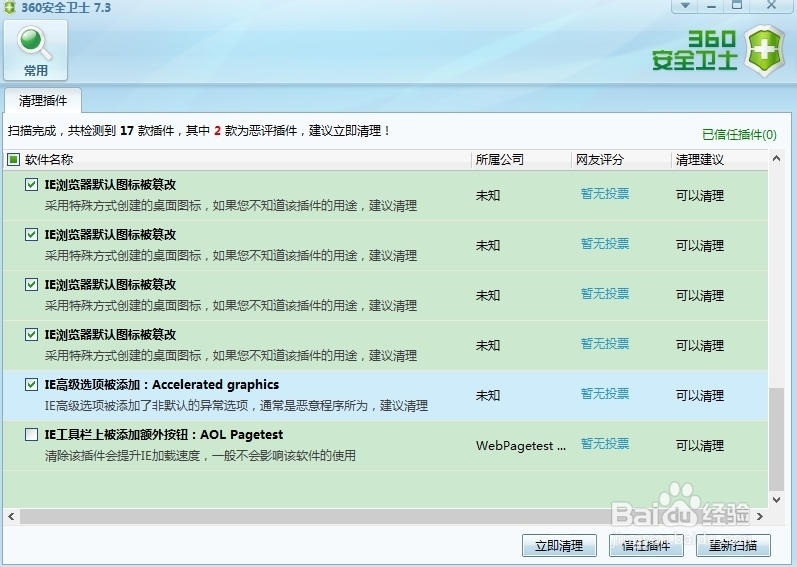797x567 pixels.
Task: Uncheck the first IE浏览器默认图标被篡改 checkbox
Action: point(32,184)
